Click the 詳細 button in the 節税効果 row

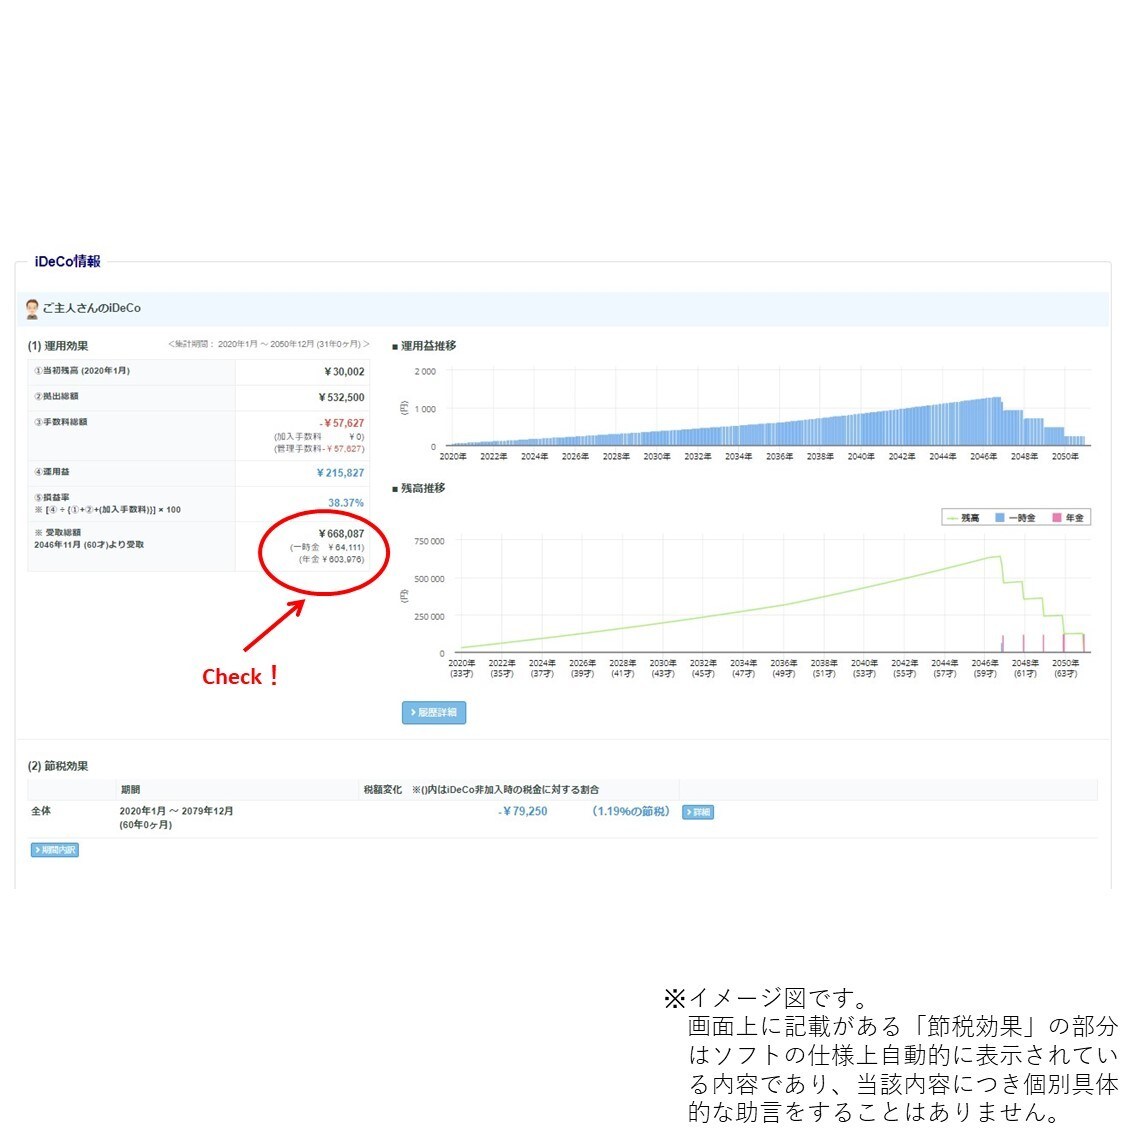[x=698, y=812]
